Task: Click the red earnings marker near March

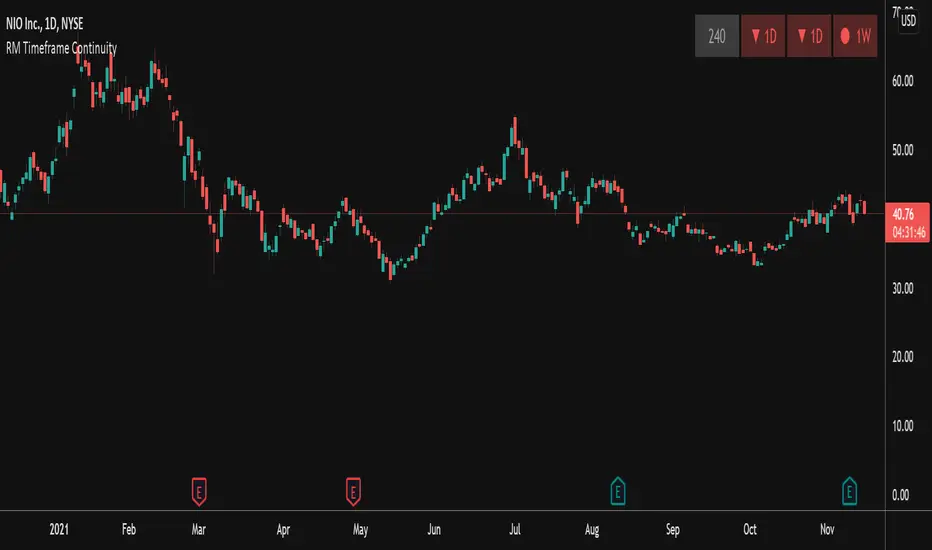Action: pos(199,492)
